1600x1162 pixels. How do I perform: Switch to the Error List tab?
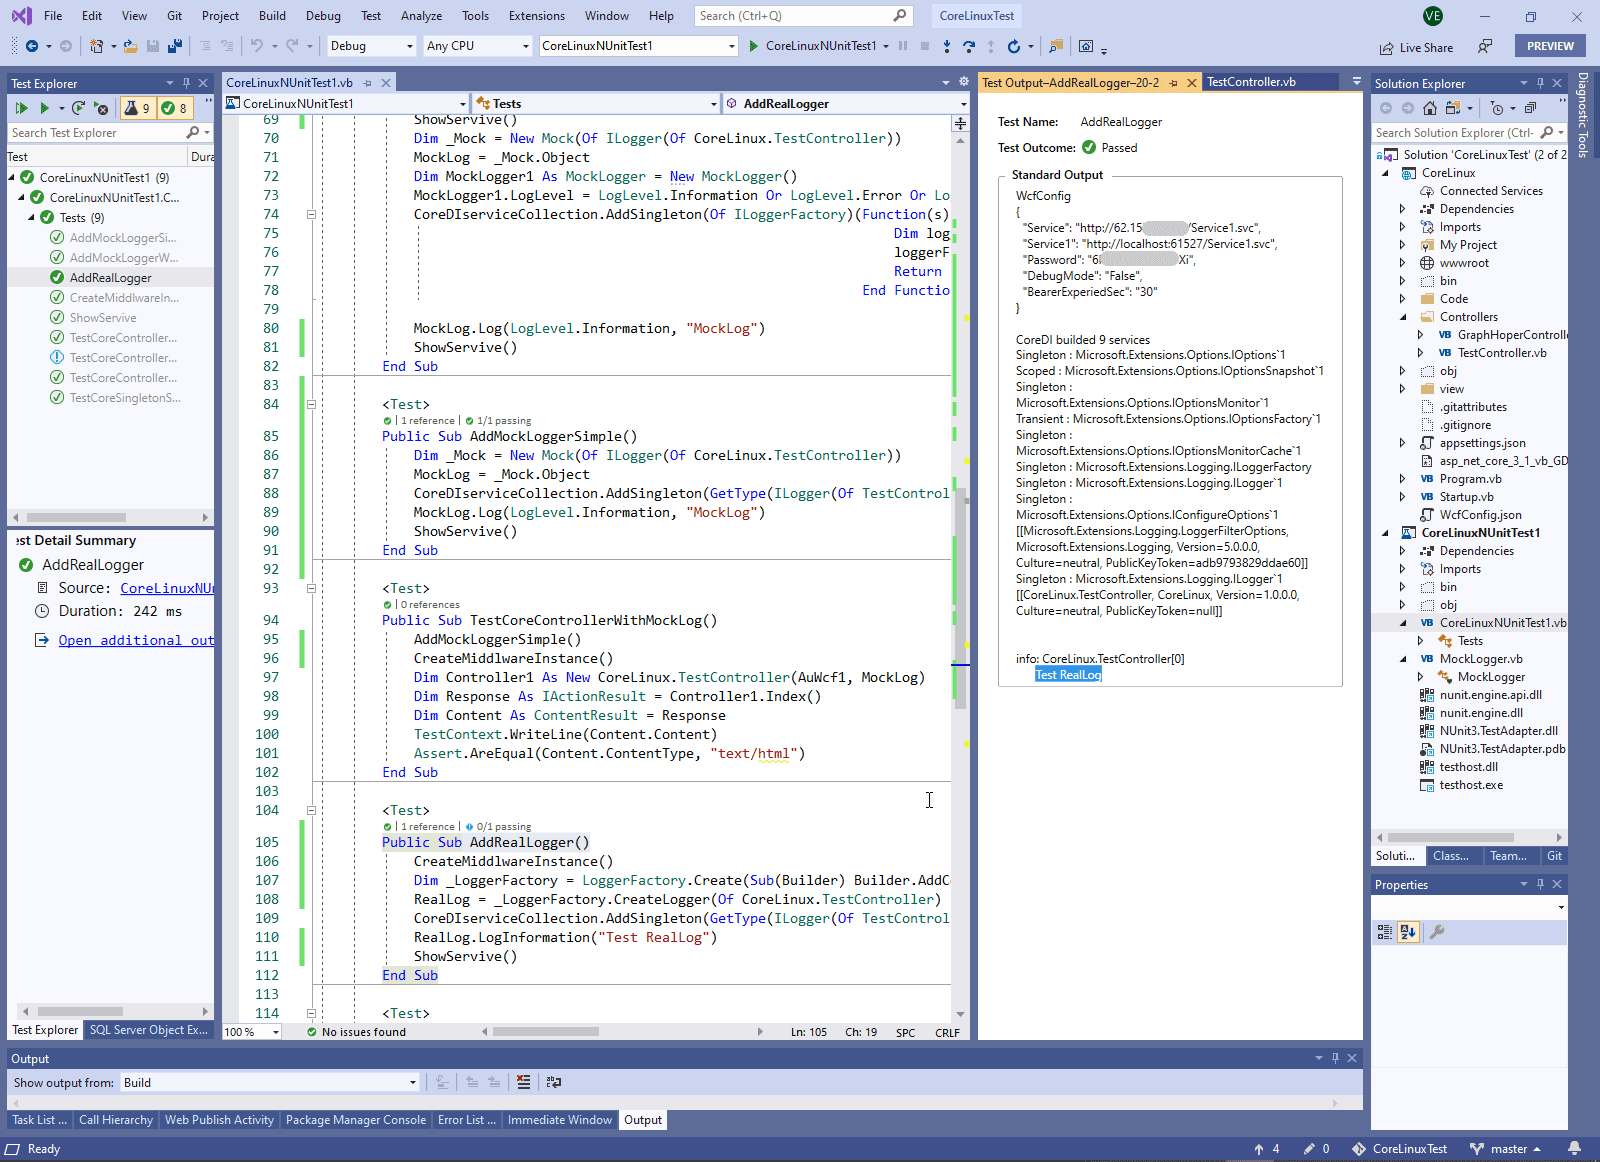[x=466, y=1120]
